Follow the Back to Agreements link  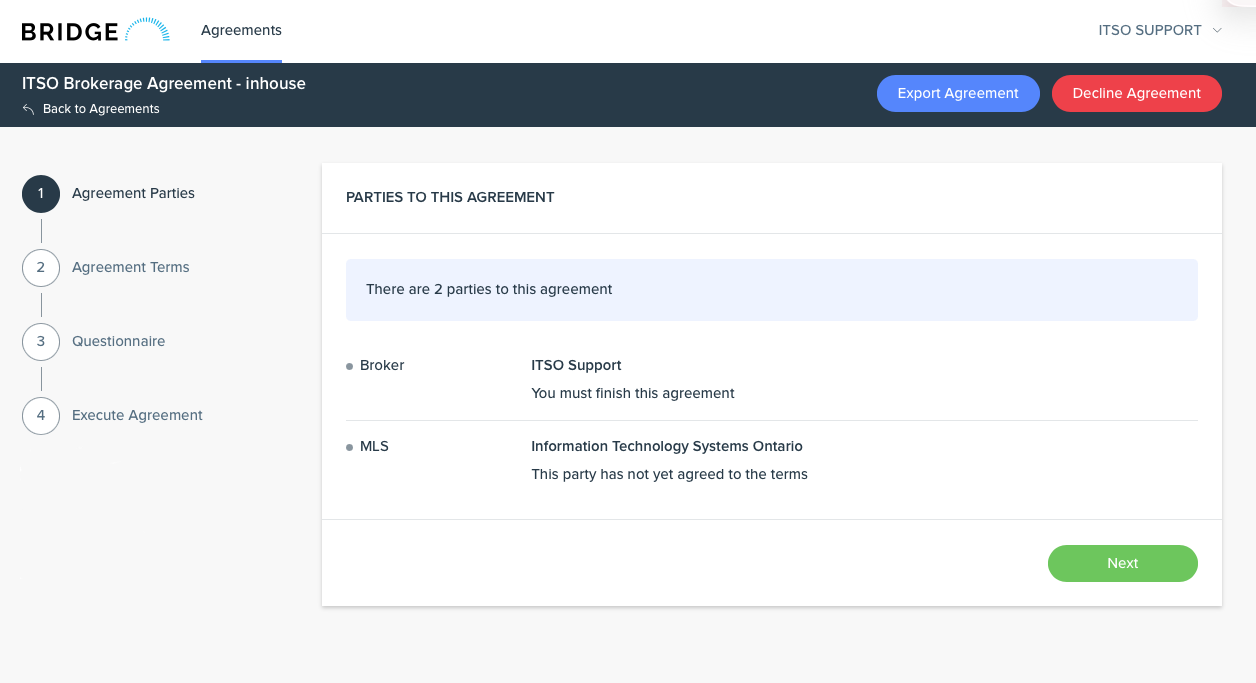pyautogui.click(x=101, y=109)
